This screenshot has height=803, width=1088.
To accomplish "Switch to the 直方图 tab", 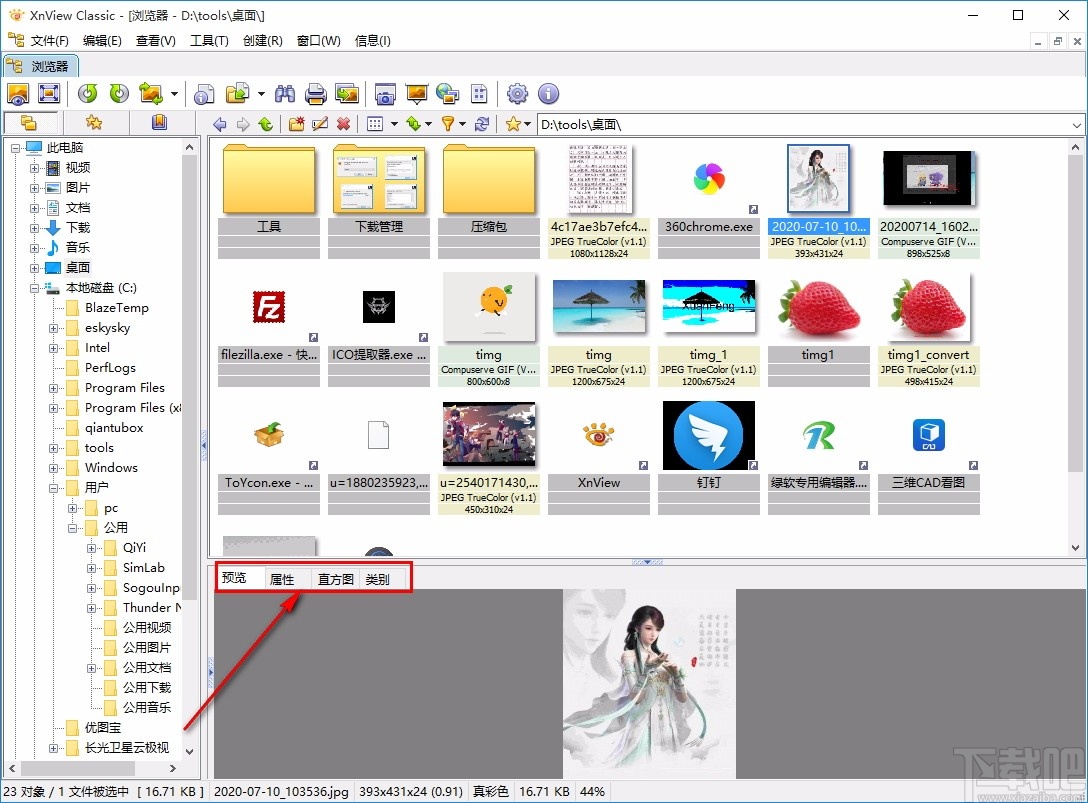I will pyautogui.click(x=334, y=578).
